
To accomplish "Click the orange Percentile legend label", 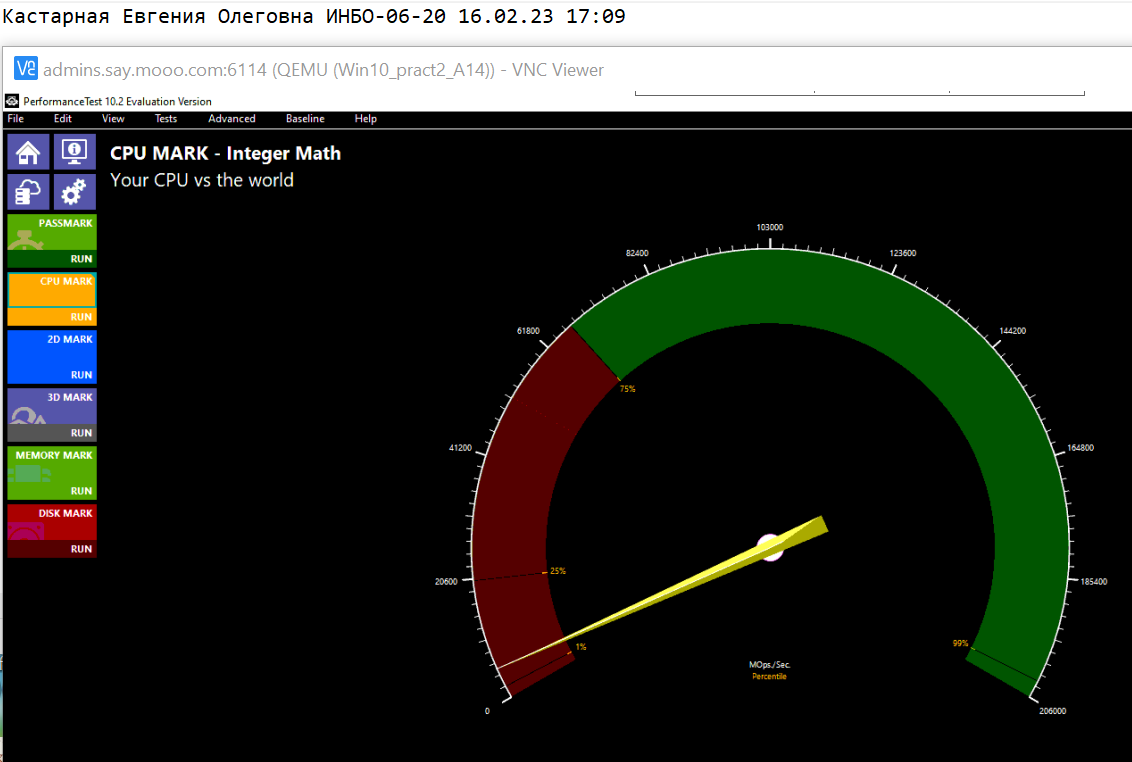I will pos(770,676).
